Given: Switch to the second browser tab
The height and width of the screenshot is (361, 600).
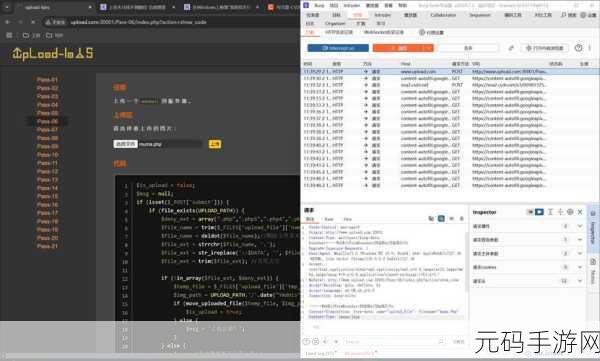Looking at the screenshot, I should [x=138, y=7].
